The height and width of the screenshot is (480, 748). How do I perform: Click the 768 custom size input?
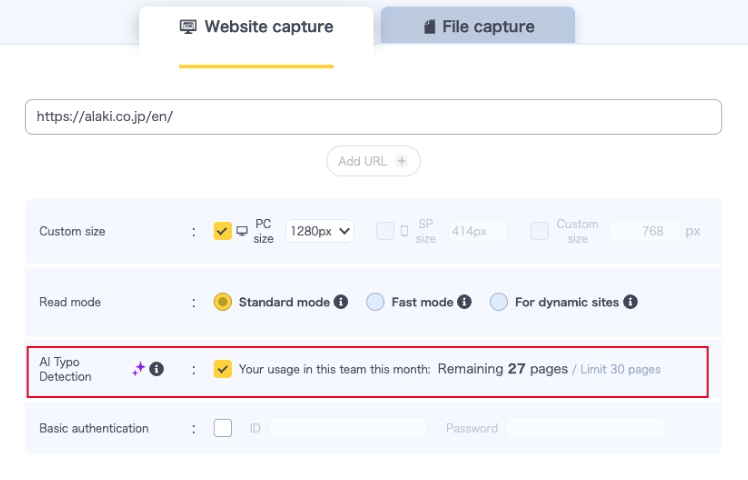(x=645, y=231)
